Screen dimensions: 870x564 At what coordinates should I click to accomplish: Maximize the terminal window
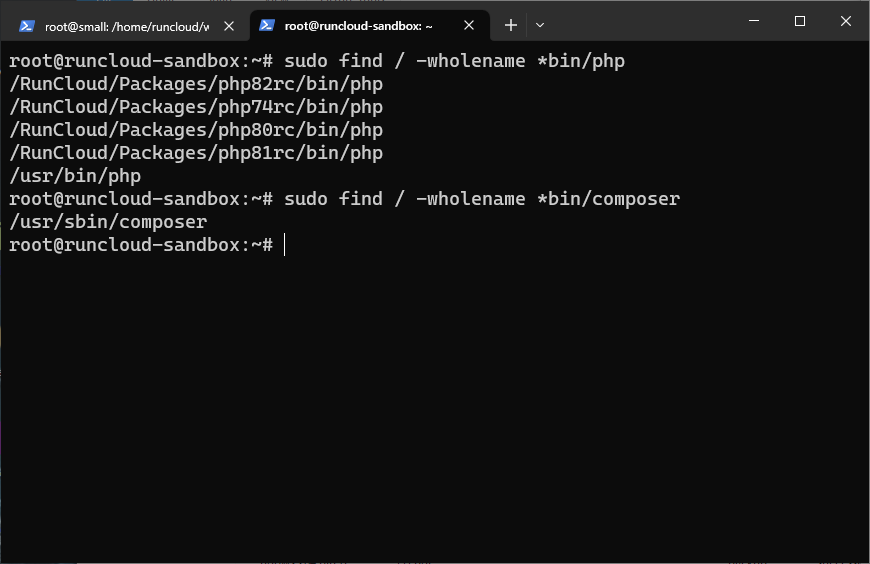pyautogui.click(x=800, y=21)
